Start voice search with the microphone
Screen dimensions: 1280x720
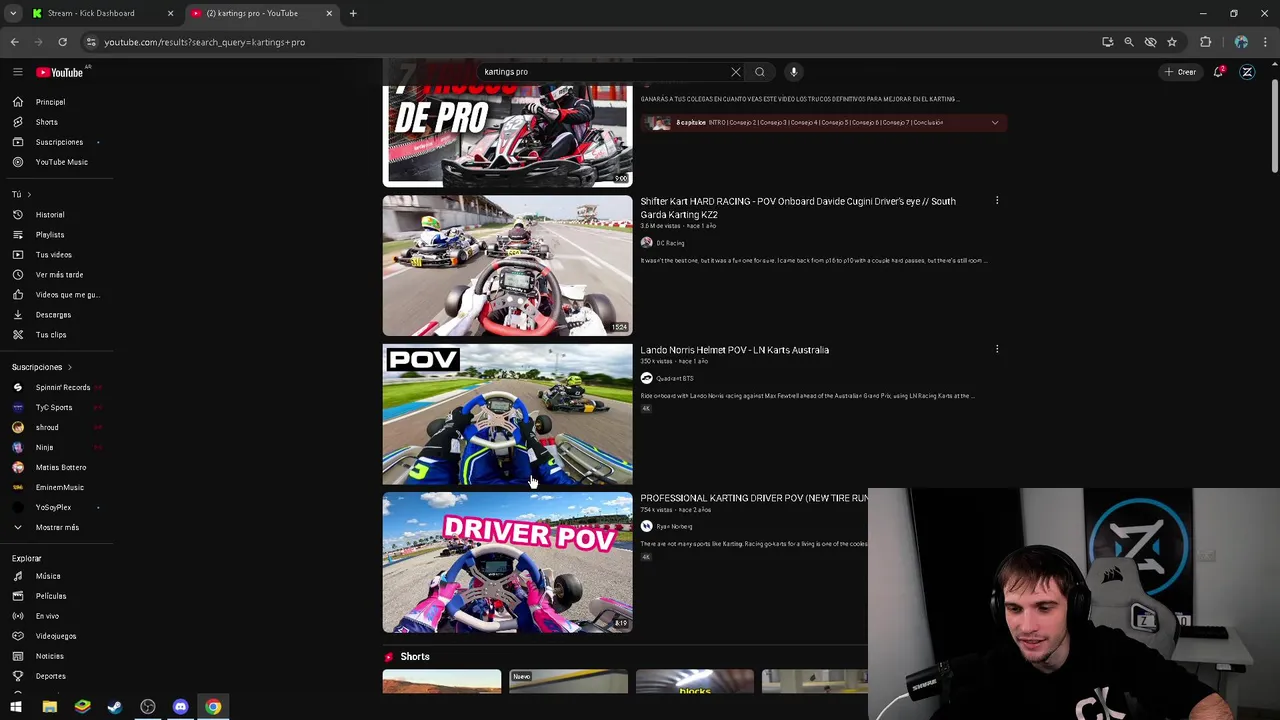point(793,72)
